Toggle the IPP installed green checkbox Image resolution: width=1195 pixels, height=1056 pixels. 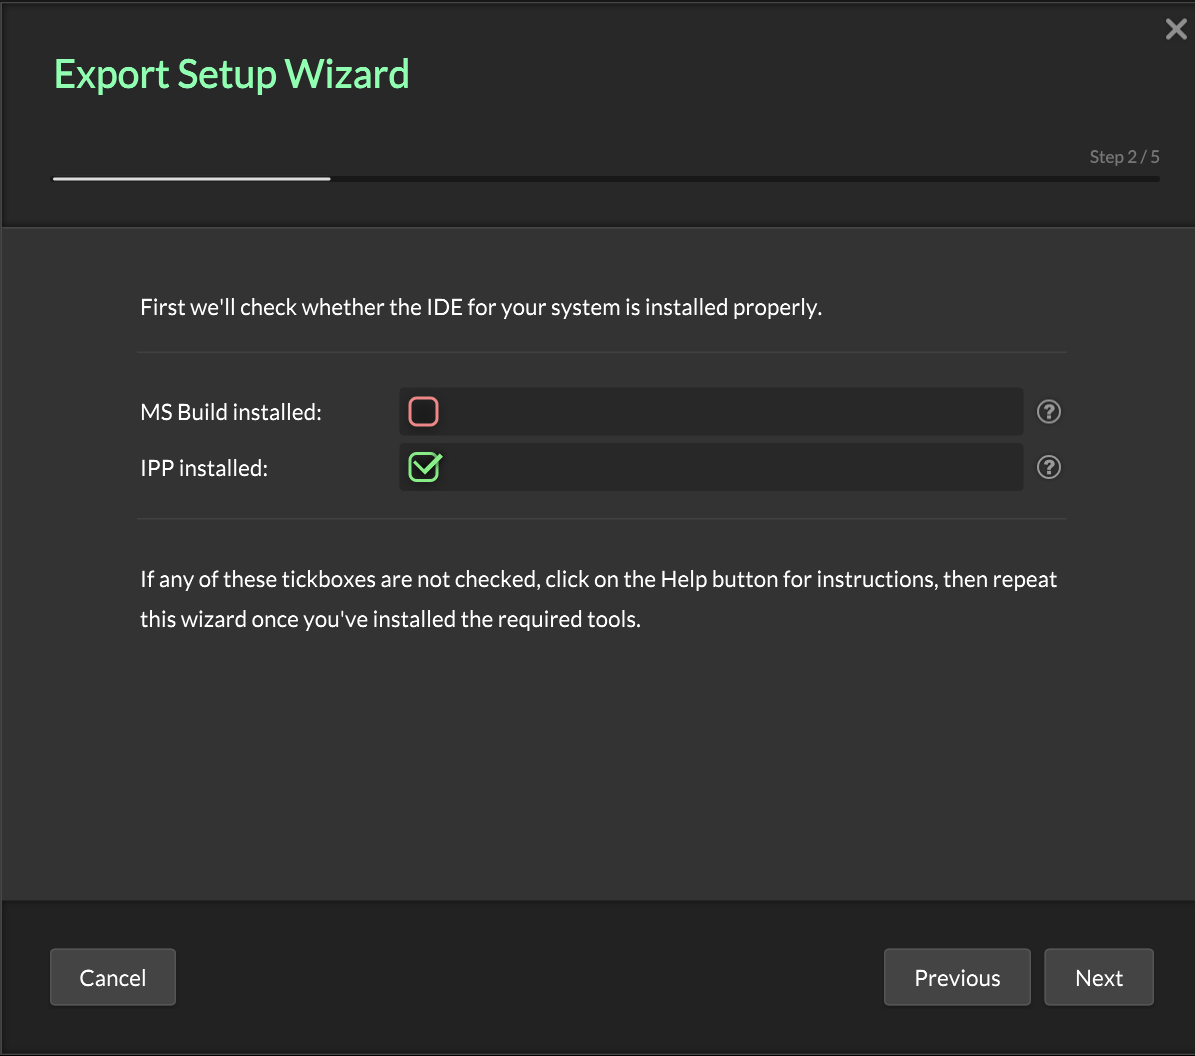click(x=424, y=467)
